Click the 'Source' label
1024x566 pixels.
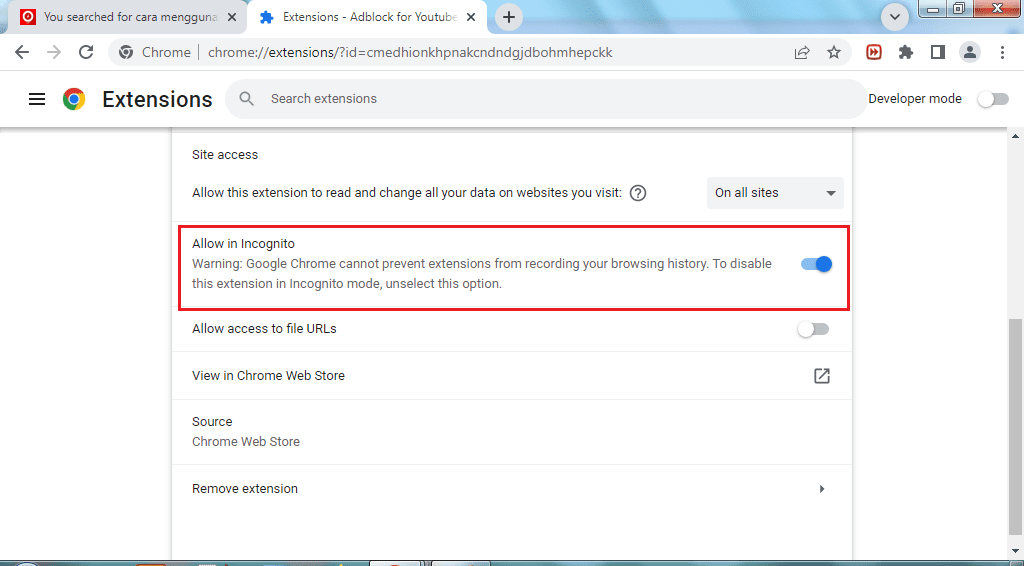212,422
